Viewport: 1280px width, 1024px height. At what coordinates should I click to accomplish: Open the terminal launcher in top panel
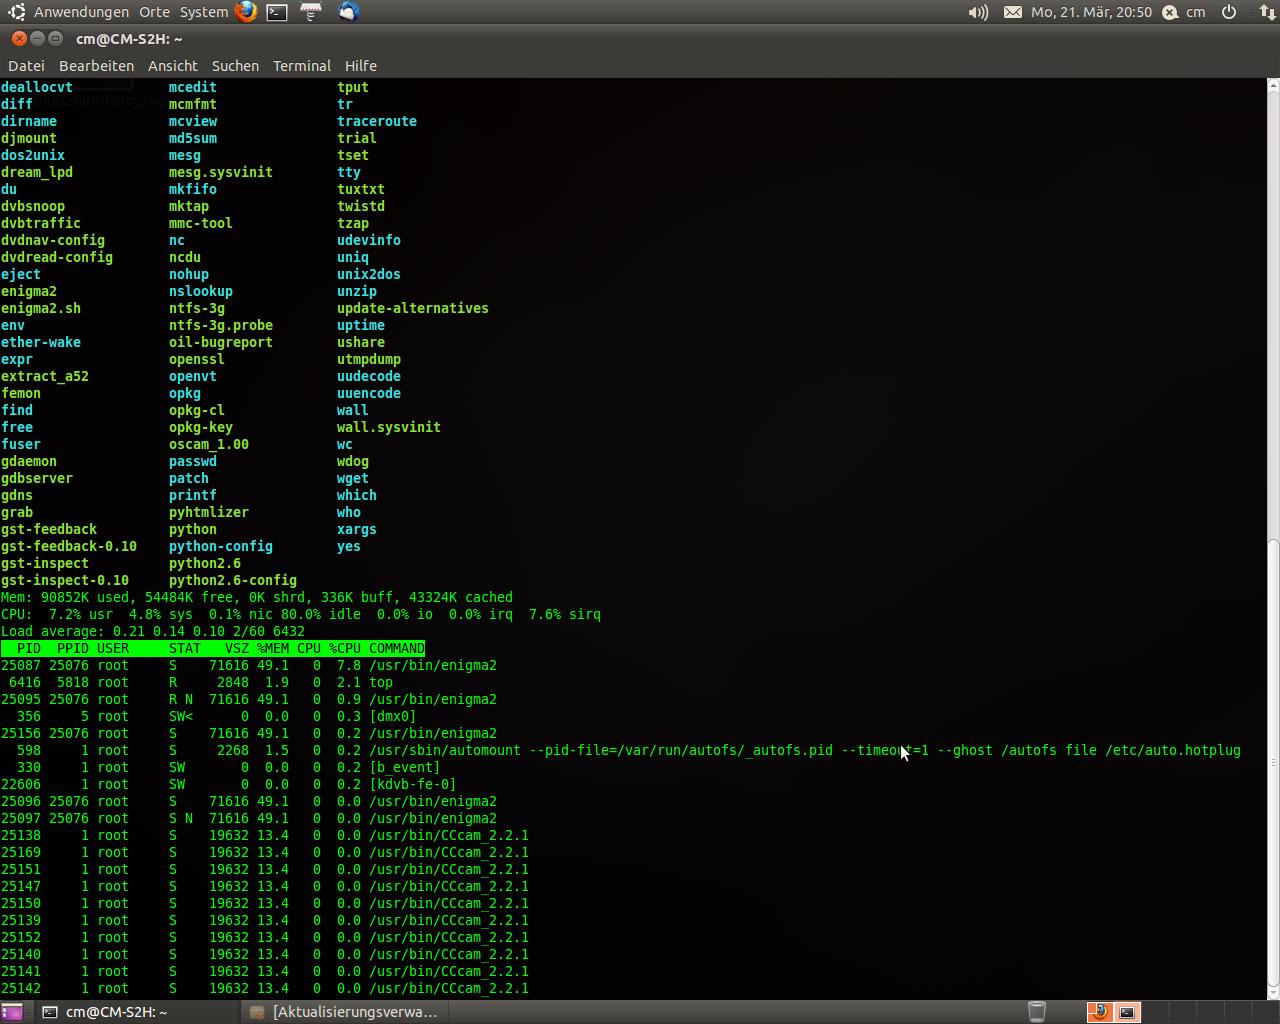coord(278,12)
